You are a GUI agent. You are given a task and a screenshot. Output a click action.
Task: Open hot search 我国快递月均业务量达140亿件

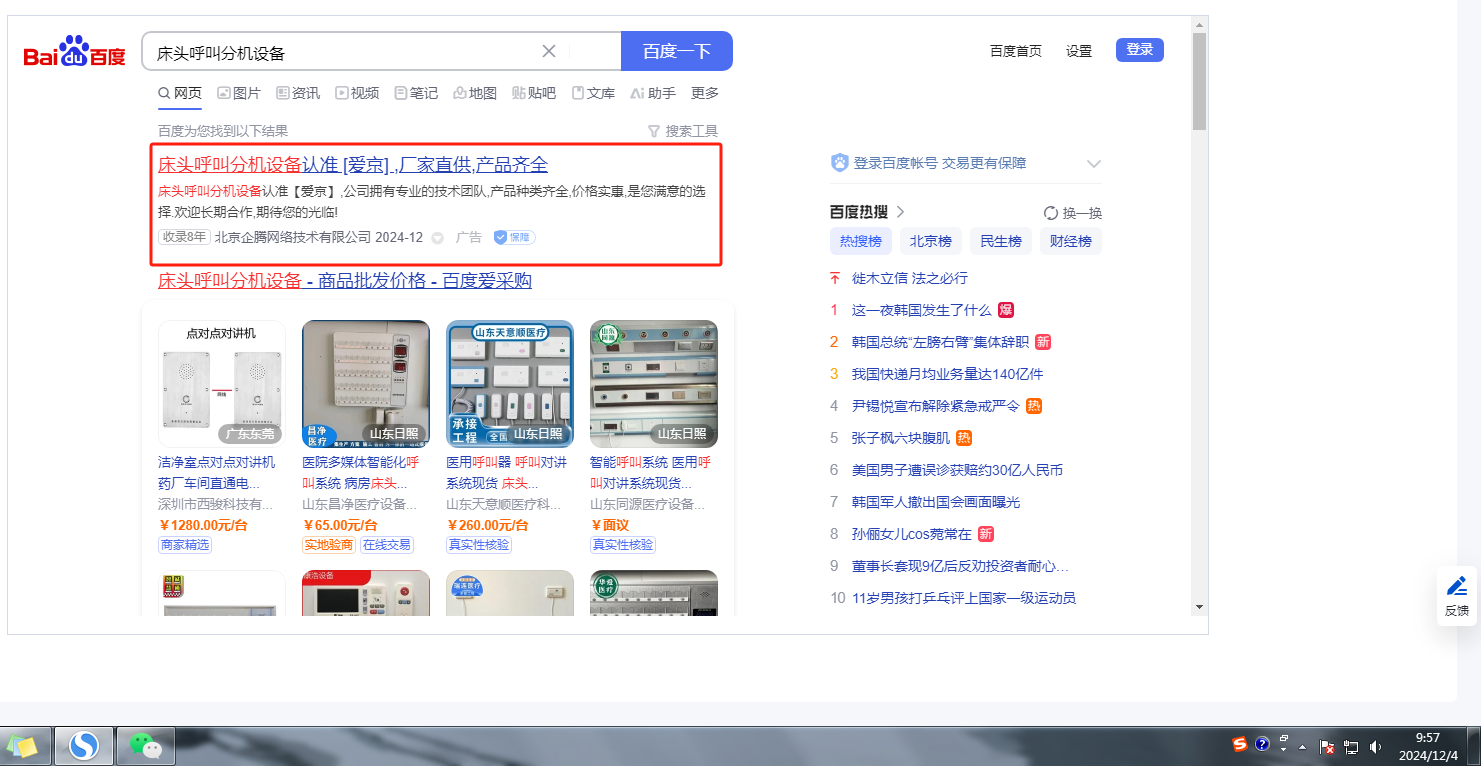[x=947, y=374]
